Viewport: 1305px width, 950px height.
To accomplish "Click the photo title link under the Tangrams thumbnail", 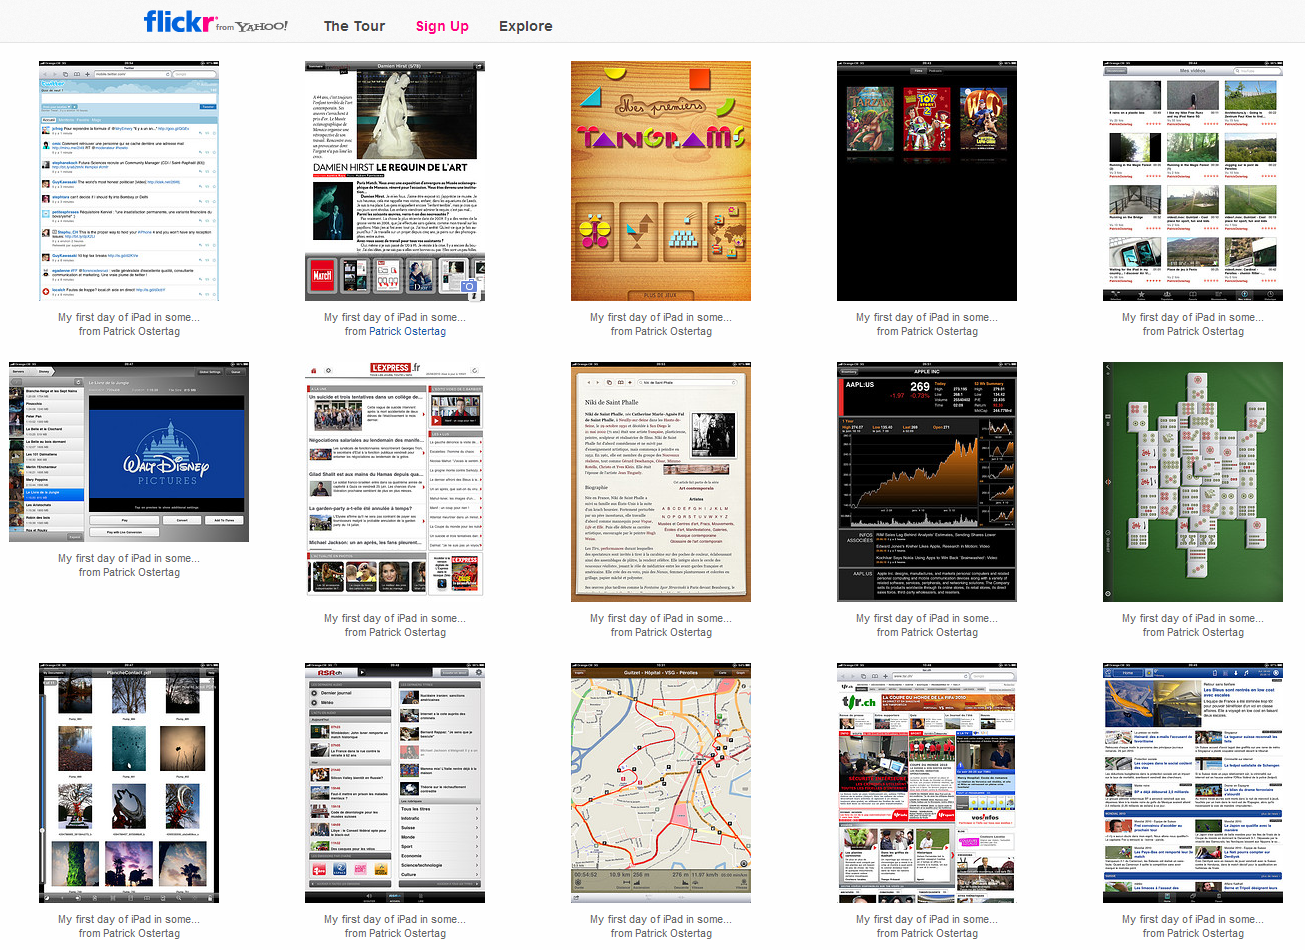I will pos(661,317).
